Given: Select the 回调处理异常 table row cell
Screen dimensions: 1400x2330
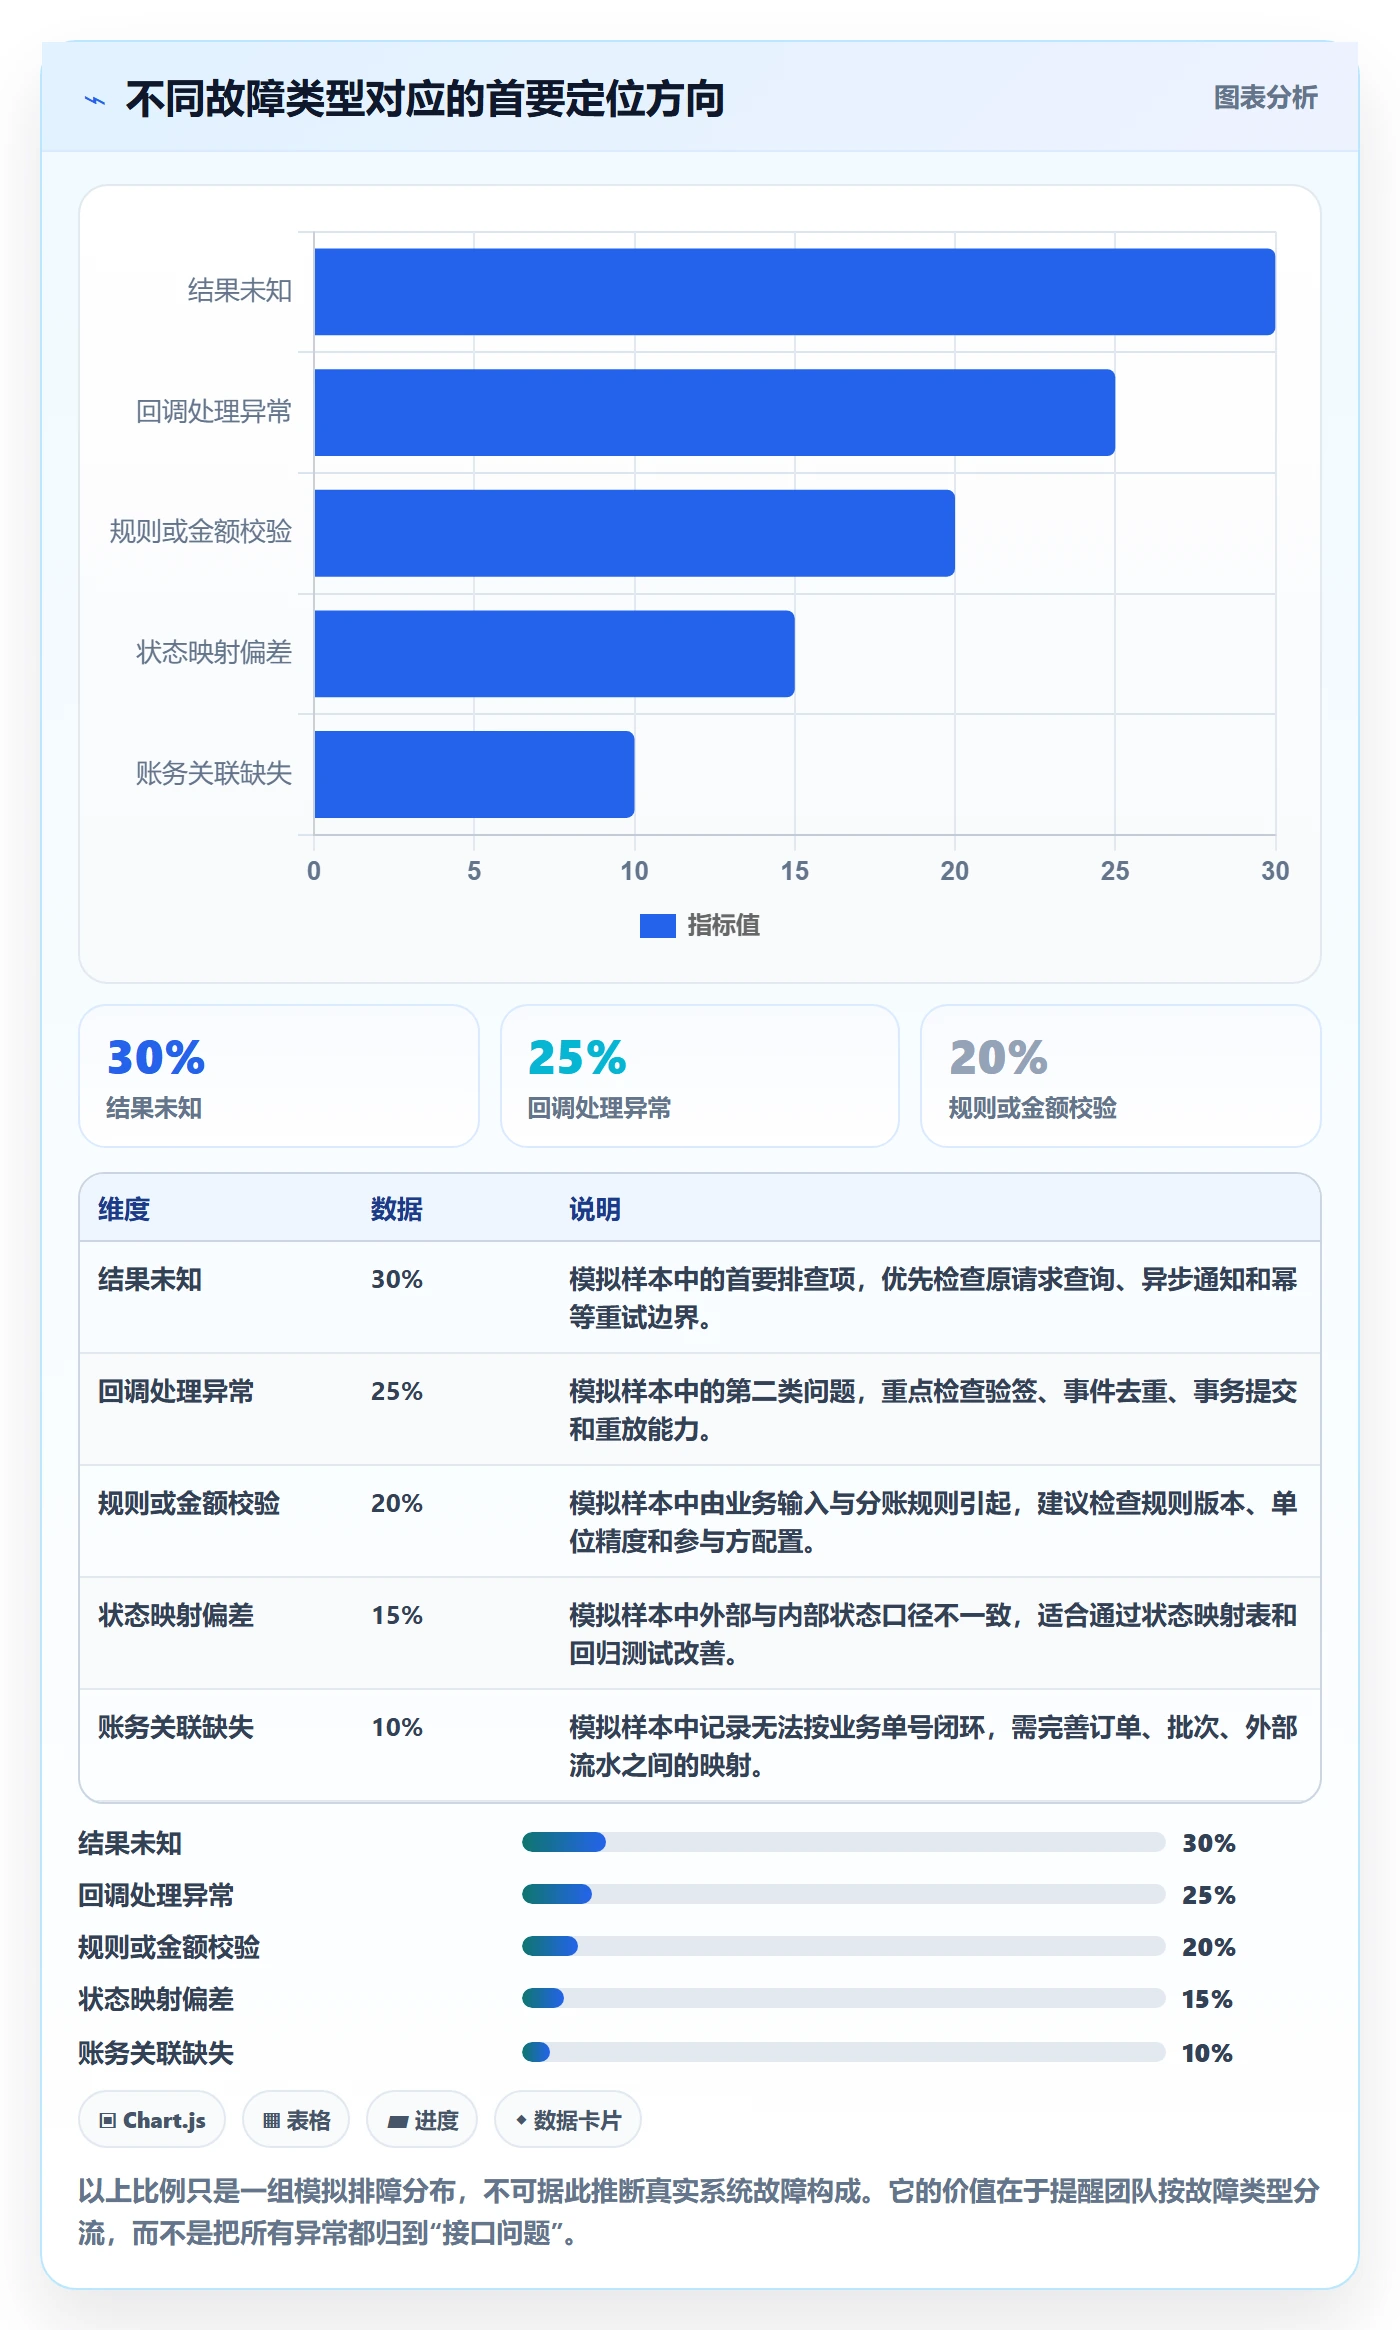Looking at the screenshot, I should pyautogui.click(x=176, y=1392).
